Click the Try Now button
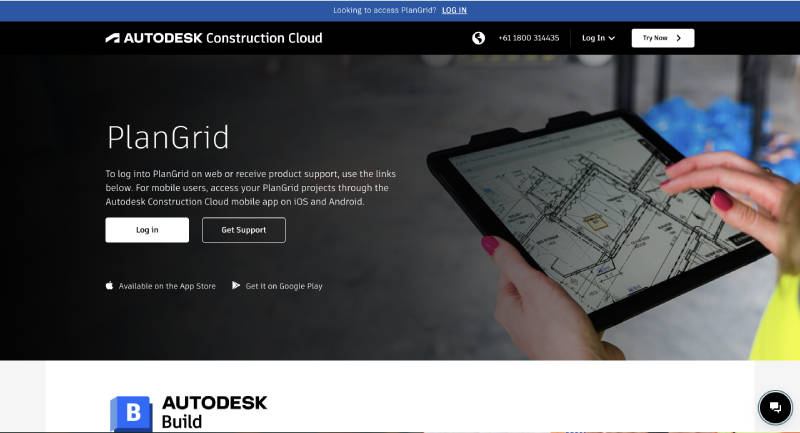Image resolution: width=800 pixels, height=433 pixels. coord(661,38)
